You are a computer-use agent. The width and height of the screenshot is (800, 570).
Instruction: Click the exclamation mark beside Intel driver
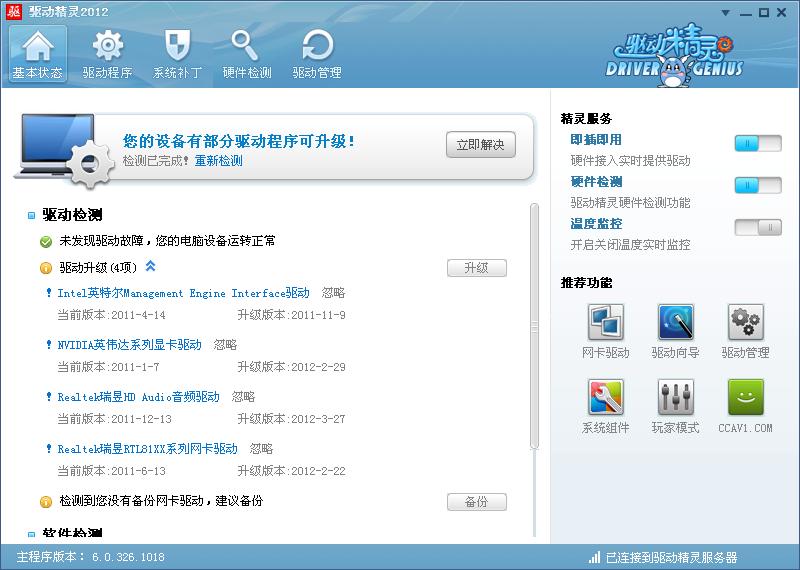click(49, 292)
